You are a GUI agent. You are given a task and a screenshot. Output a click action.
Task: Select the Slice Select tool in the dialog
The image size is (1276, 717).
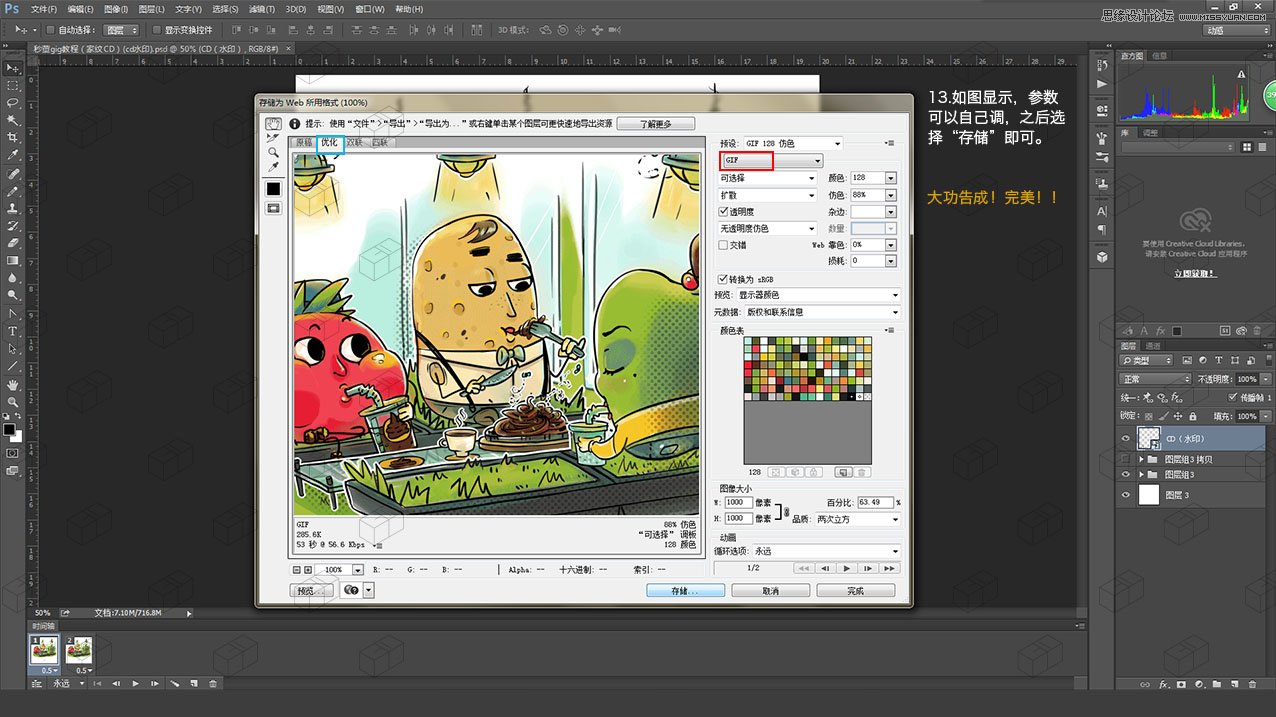[273, 138]
